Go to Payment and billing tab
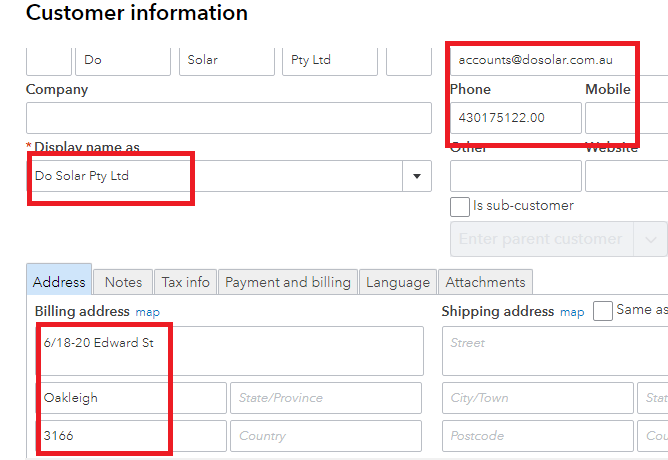The image size is (668, 460). tap(288, 282)
